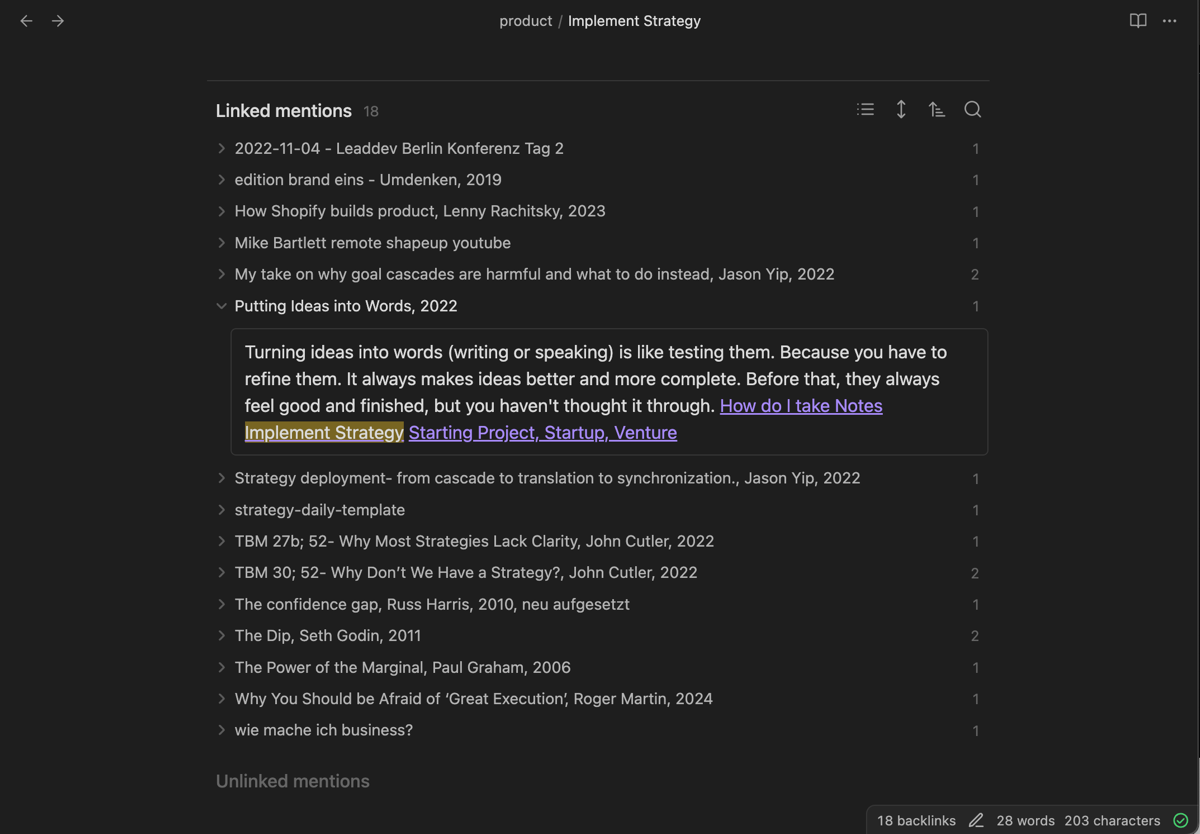This screenshot has width=1200, height=834.
Task: Collapse results list icon in Linked mentions
Action: (866, 110)
